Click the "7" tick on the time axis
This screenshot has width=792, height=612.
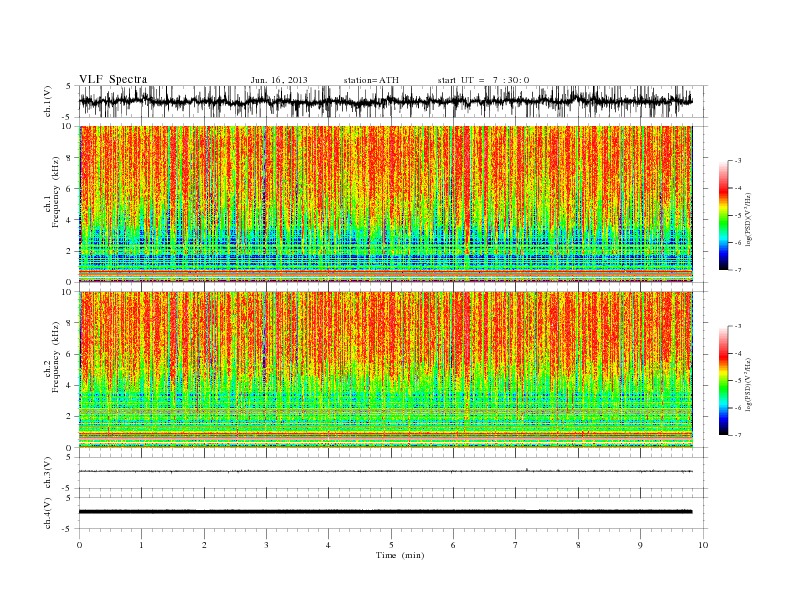pyautogui.click(x=516, y=545)
